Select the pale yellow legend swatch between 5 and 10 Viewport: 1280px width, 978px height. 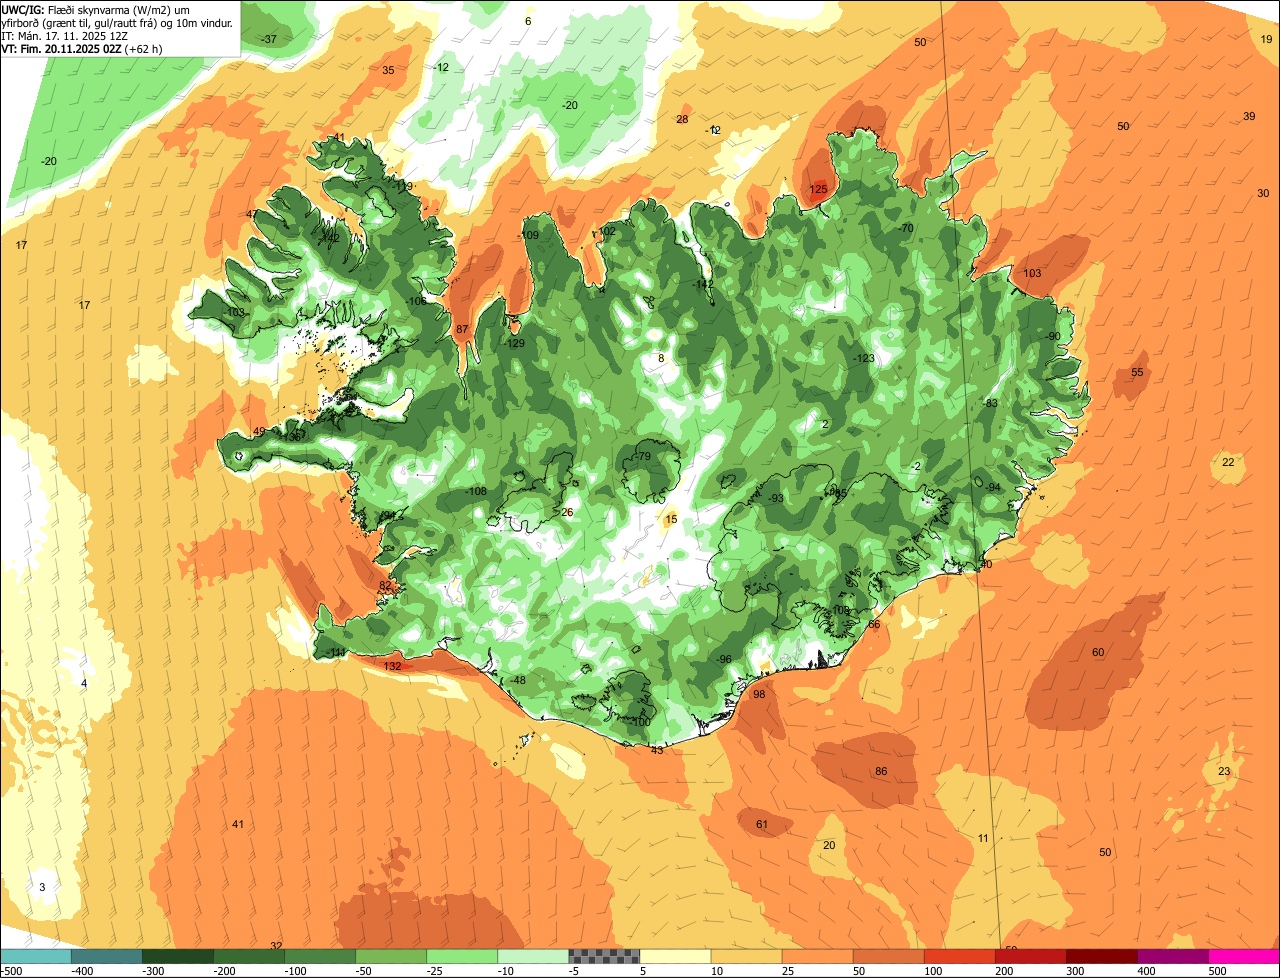pyautogui.click(x=675, y=956)
